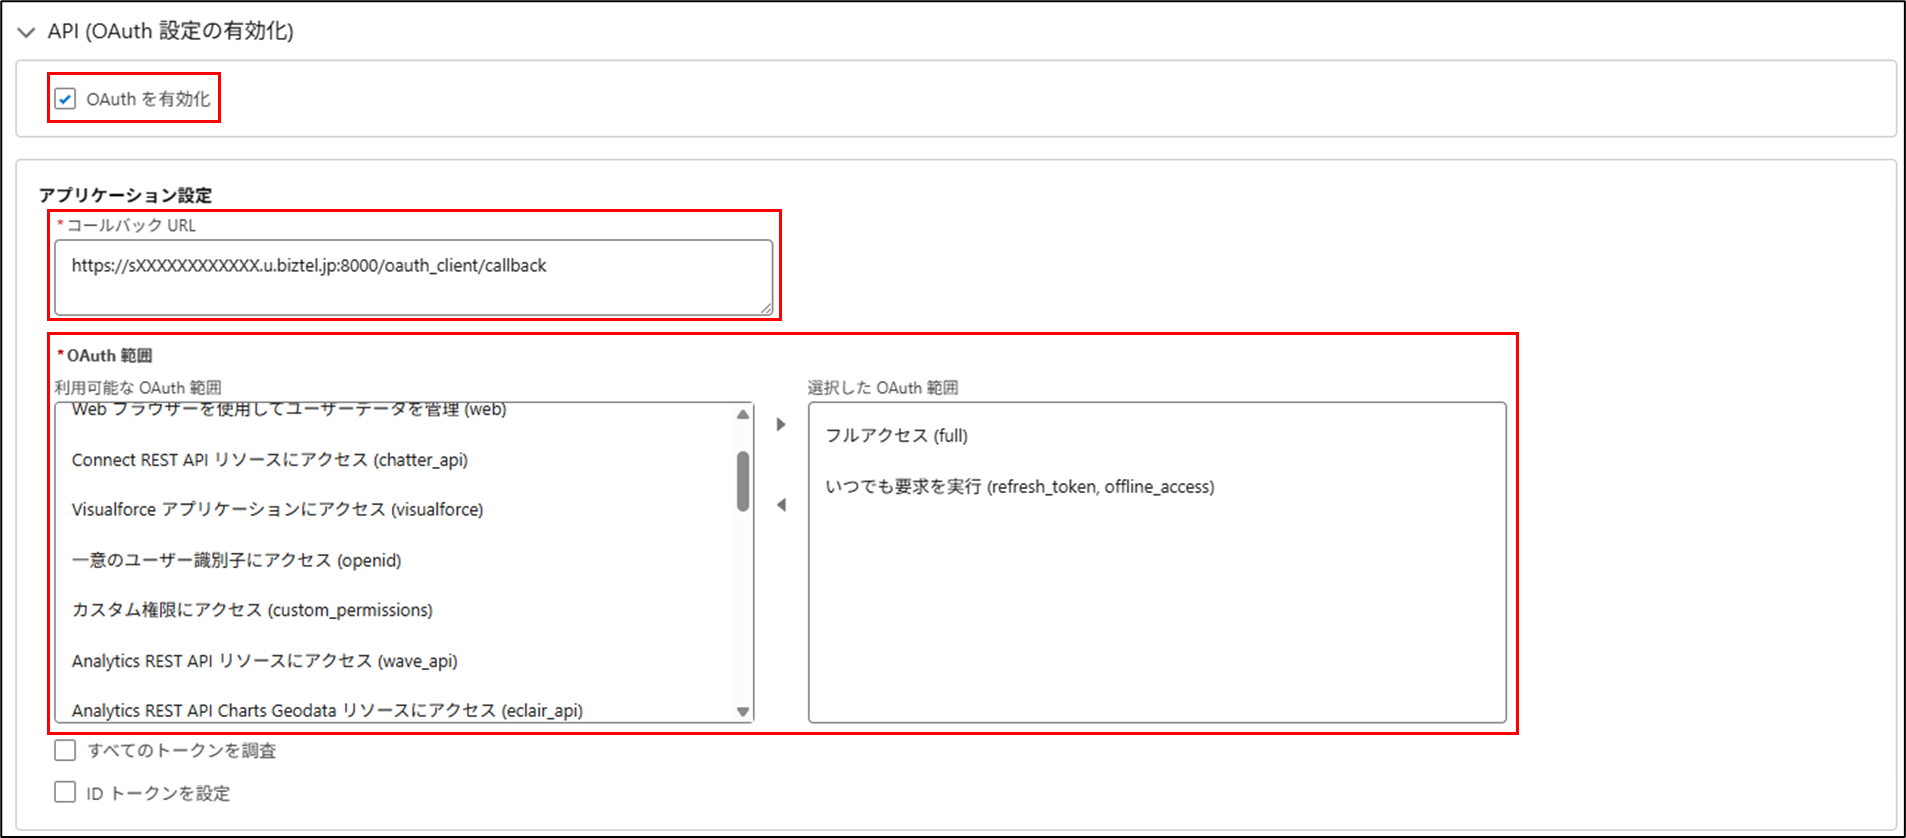Viewport: 1906px width, 838px height.
Task: Select Connect REST API (chatter_api) scope
Action: 270,460
